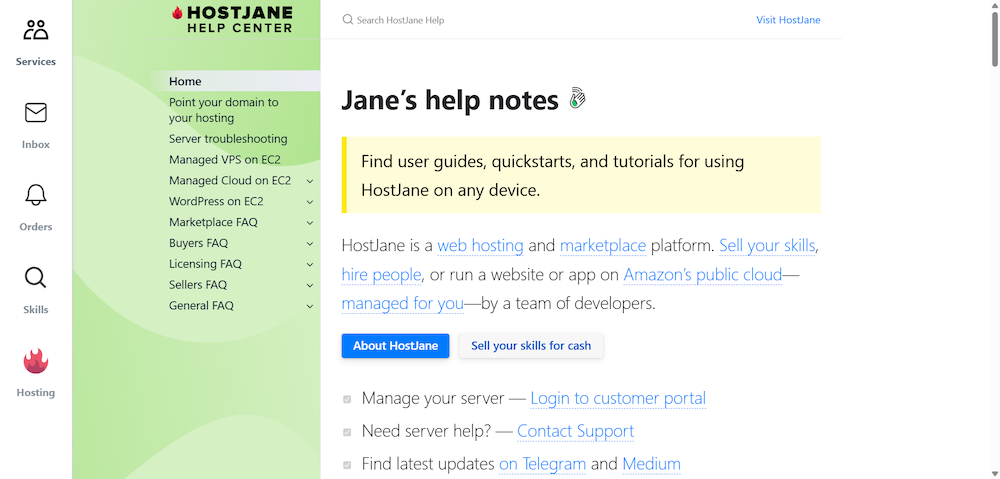Viewport: 1000px width, 479px height.
Task: Open the Skills magnifier icon
Action: (x=36, y=278)
